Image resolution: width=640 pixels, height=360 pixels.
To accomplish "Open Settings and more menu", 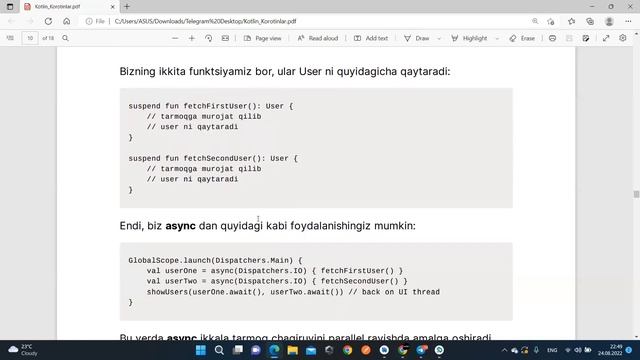I will [628, 21].
